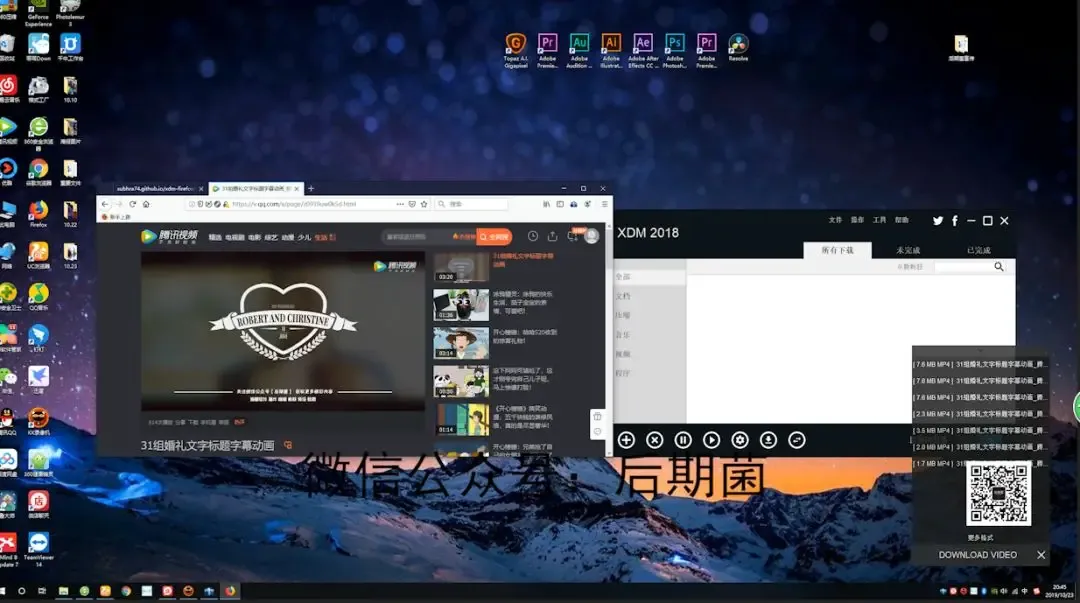Open Adobe Audition desktop icon
Viewport: 1080px width, 603px height.
(579, 50)
